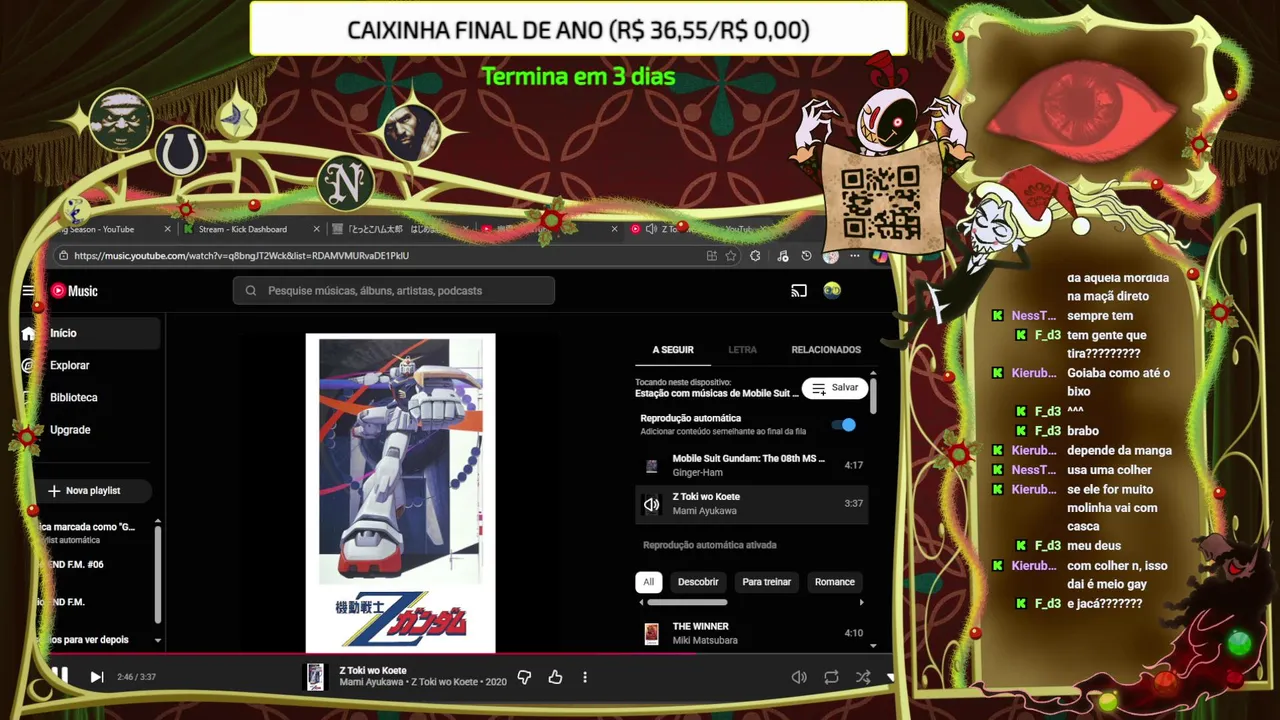Click the colorful extension icon in toolbar
The height and width of the screenshot is (720, 1280).
coord(879,256)
